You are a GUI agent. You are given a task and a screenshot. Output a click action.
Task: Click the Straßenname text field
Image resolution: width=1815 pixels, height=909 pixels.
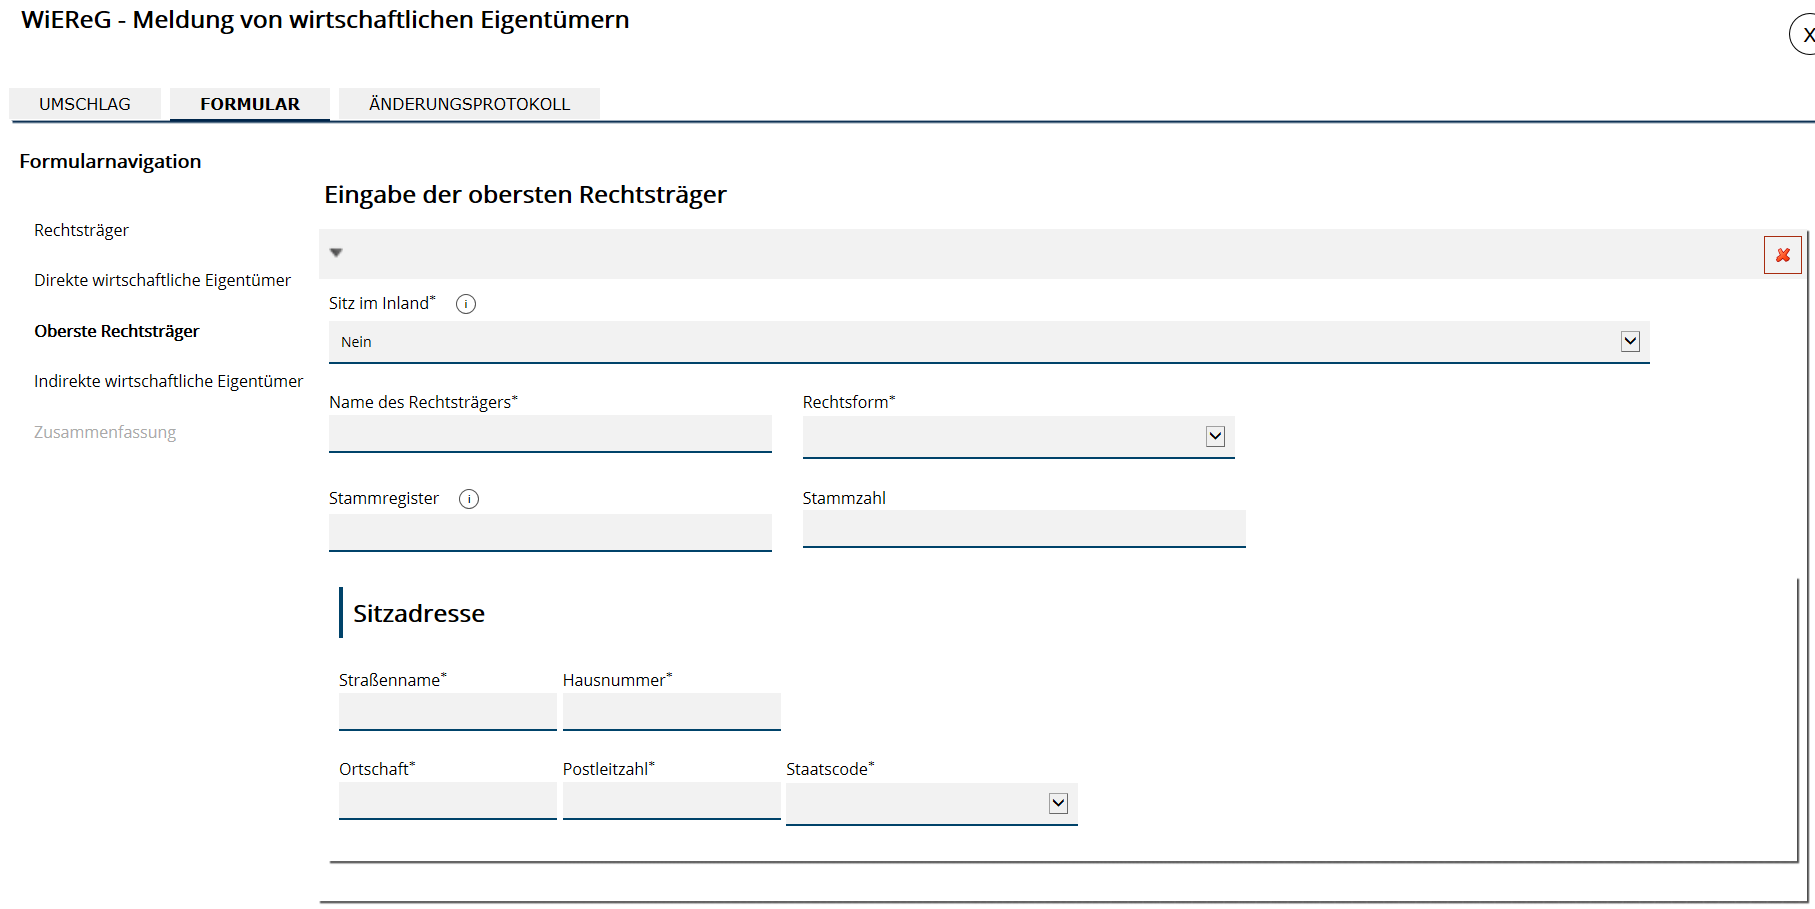(447, 712)
